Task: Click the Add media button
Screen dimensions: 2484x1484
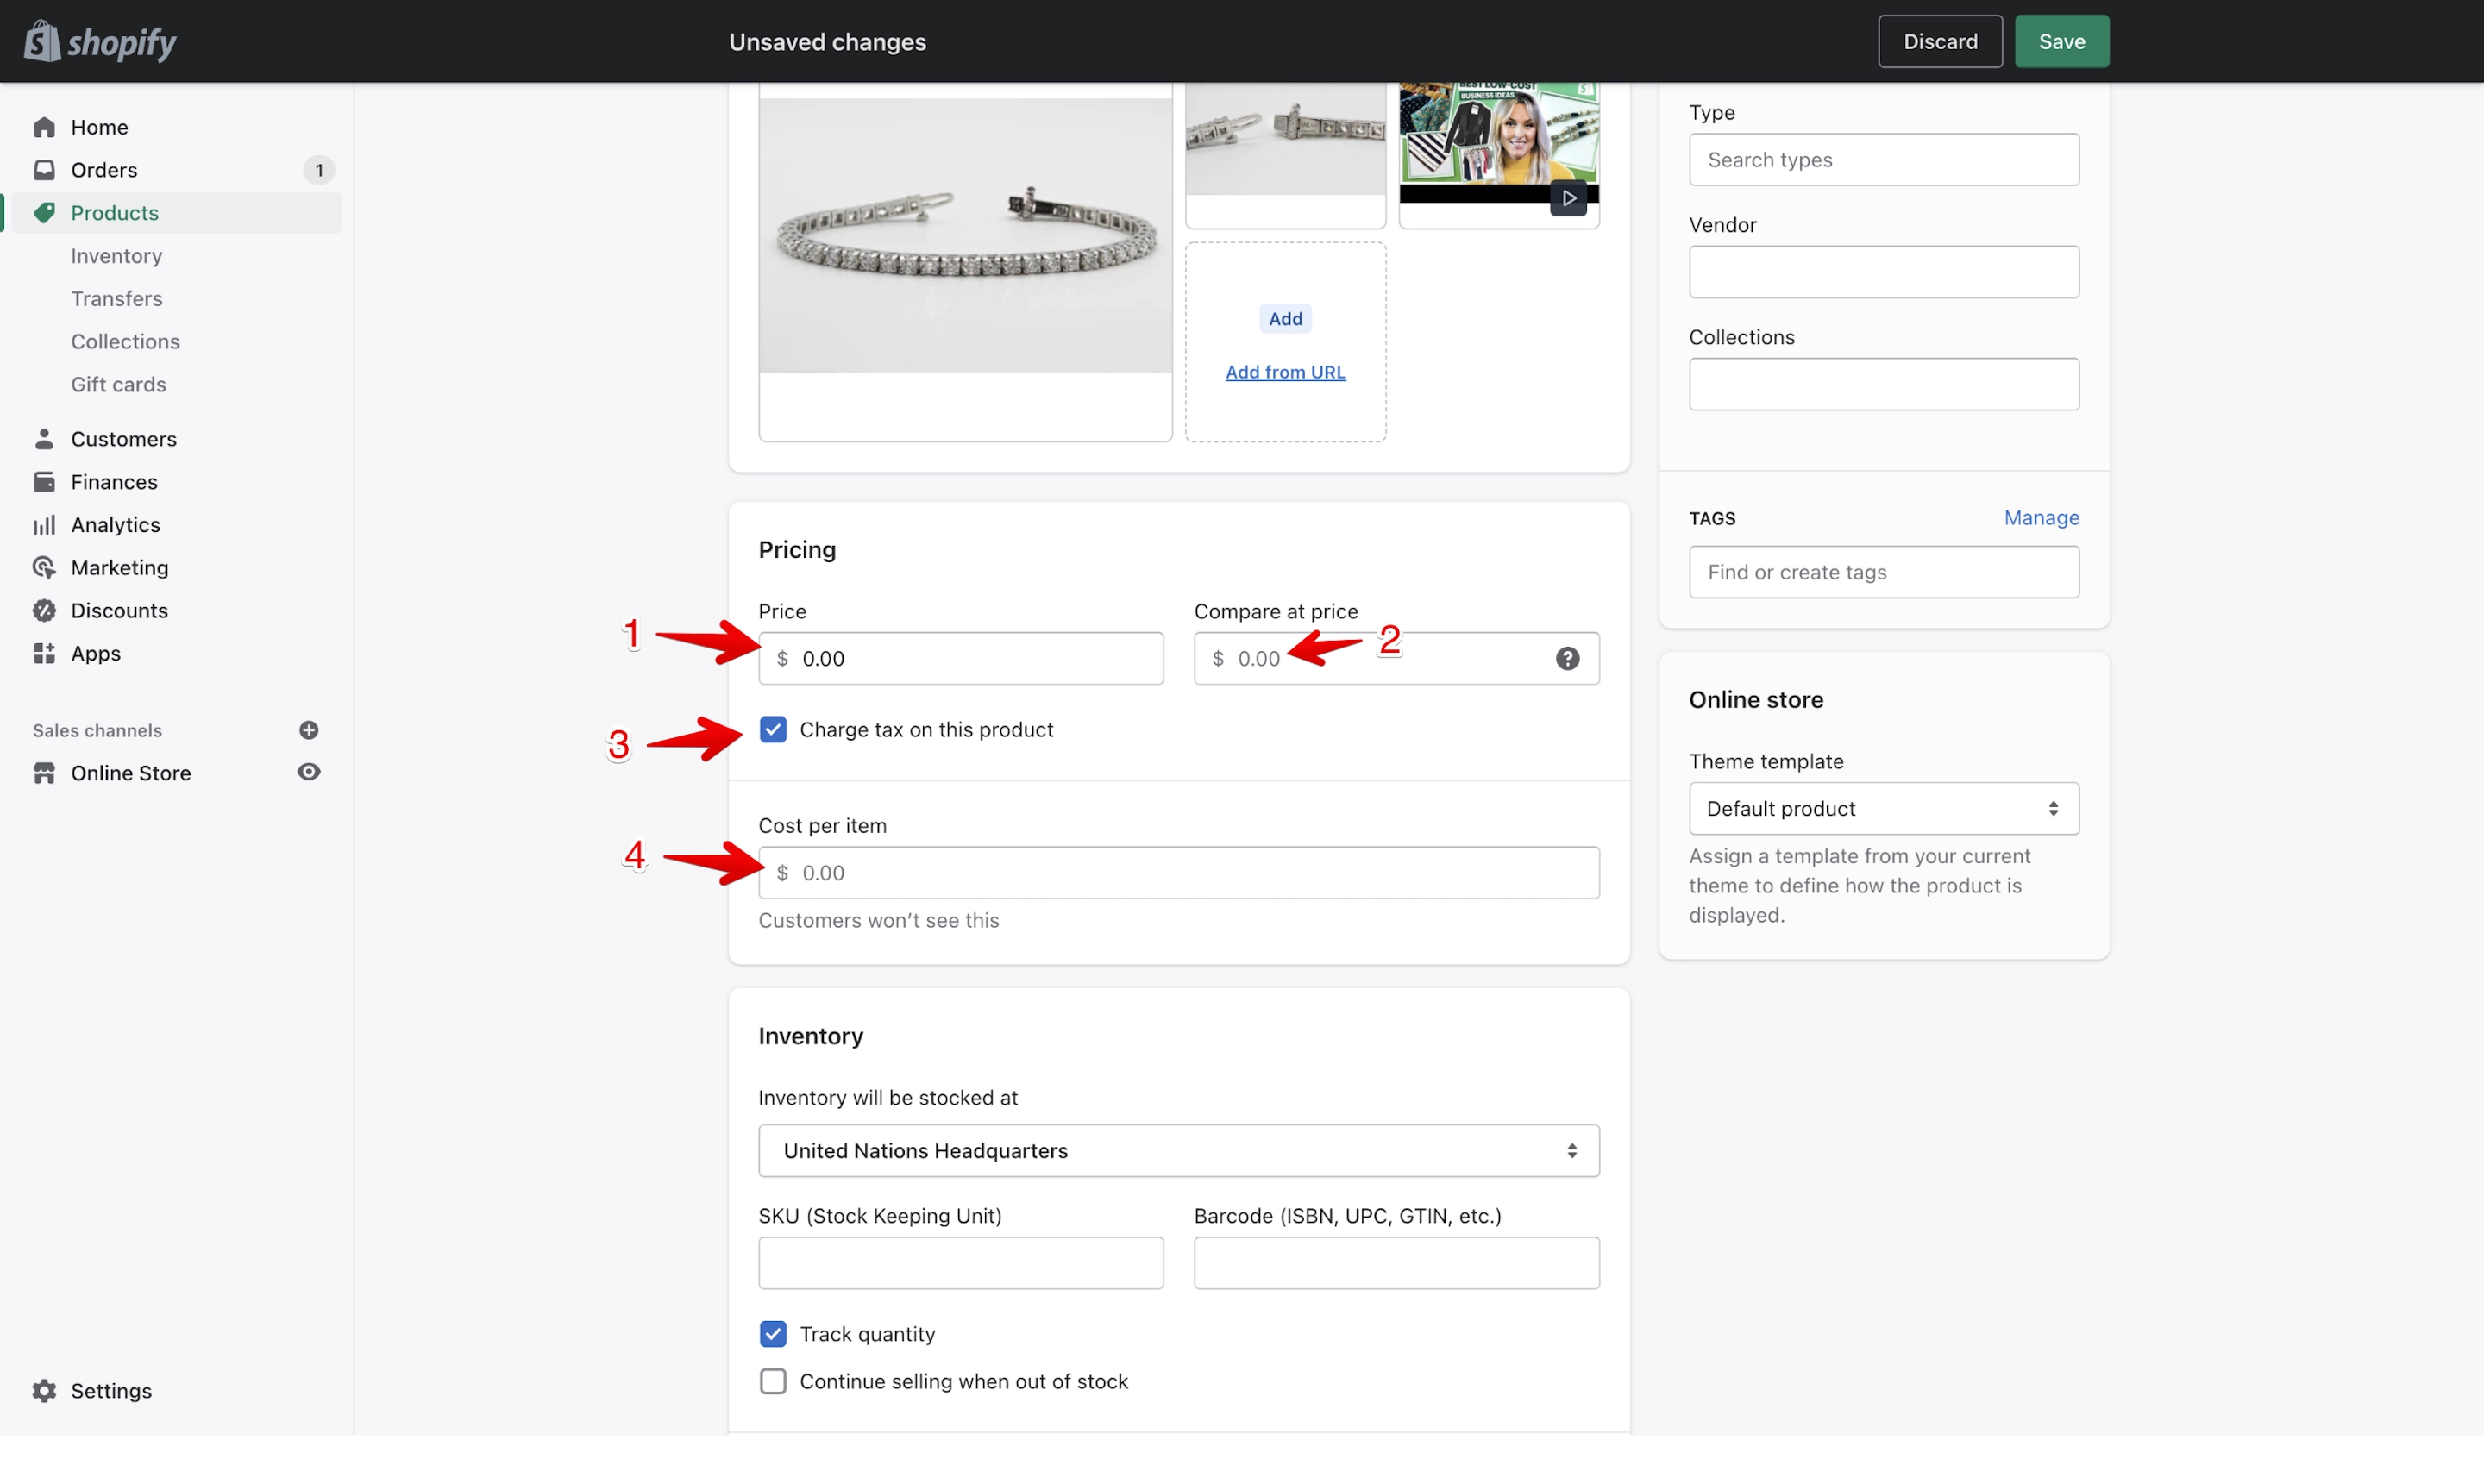Action: 1285,319
